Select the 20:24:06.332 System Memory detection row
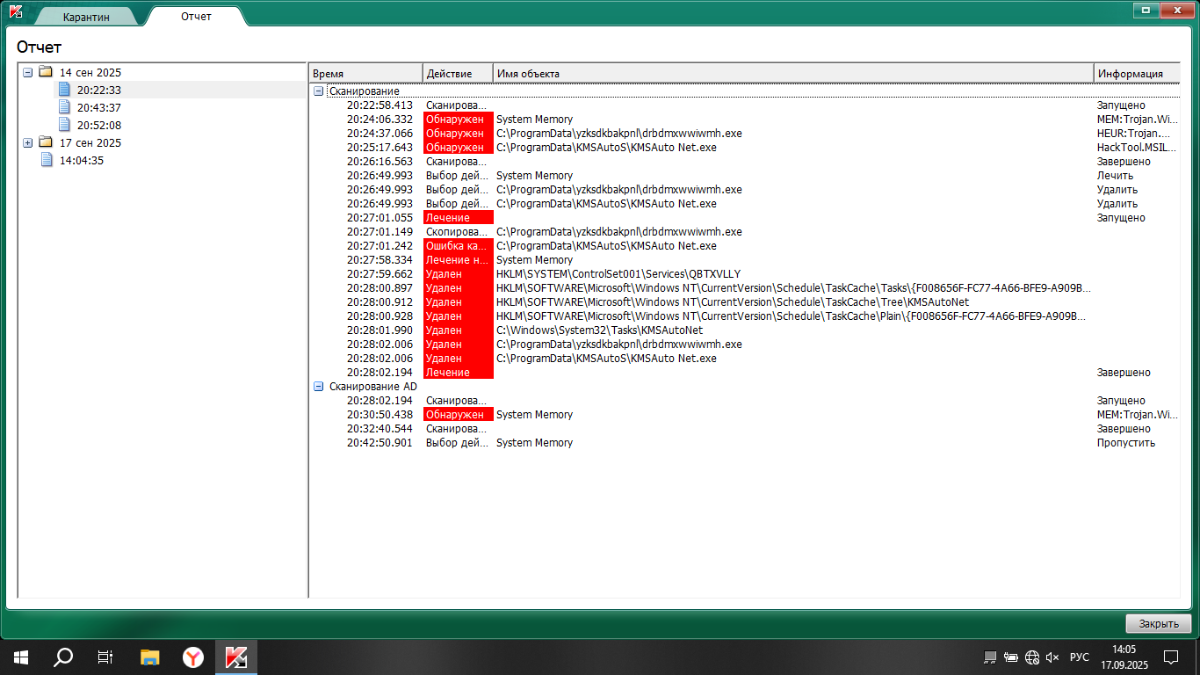This screenshot has height=675, width=1200. tap(744, 119)
